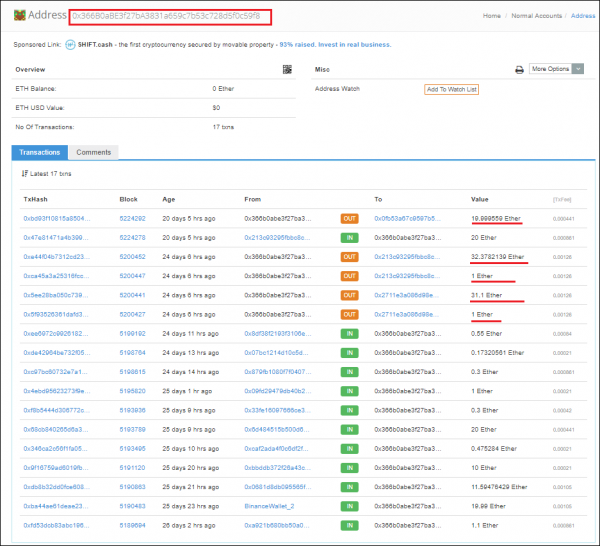Open block 5224292 link
The height and width of the screenshot is (546, 600).
point(132,218)
